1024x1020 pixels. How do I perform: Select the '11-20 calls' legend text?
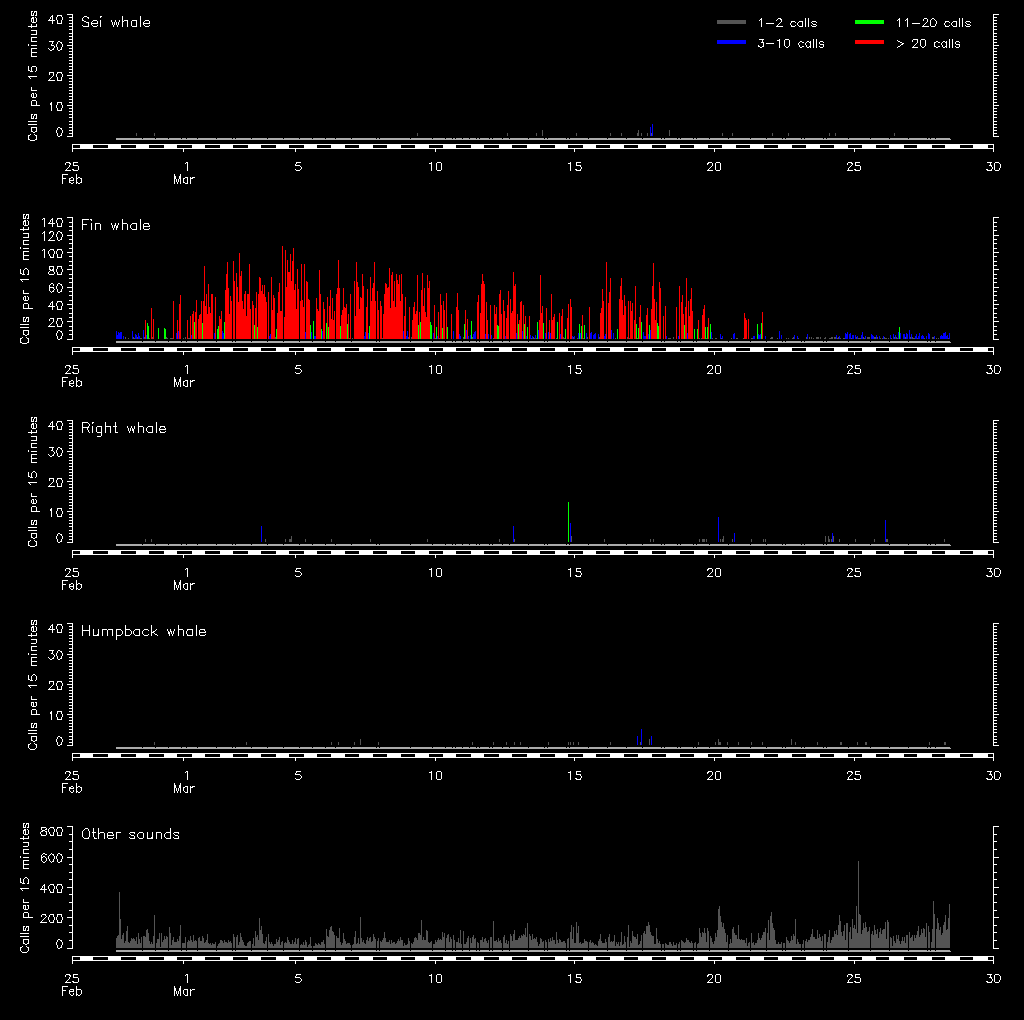pos(933,23)
